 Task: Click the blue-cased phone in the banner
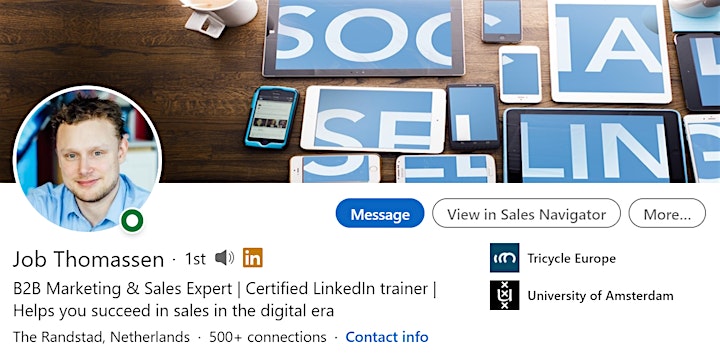tap(271, 117)
